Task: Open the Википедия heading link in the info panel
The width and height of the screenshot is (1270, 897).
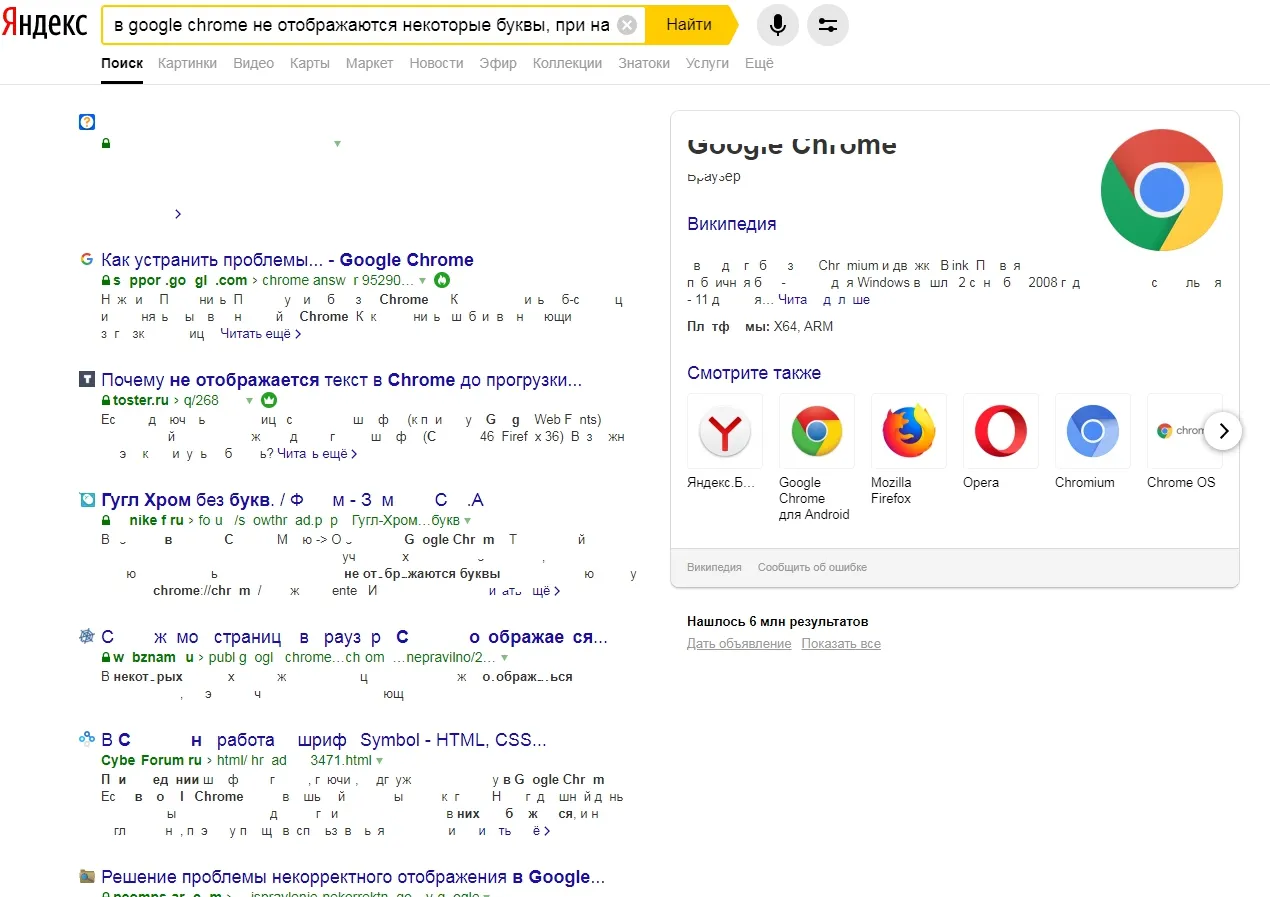Action: coord(732,224)
